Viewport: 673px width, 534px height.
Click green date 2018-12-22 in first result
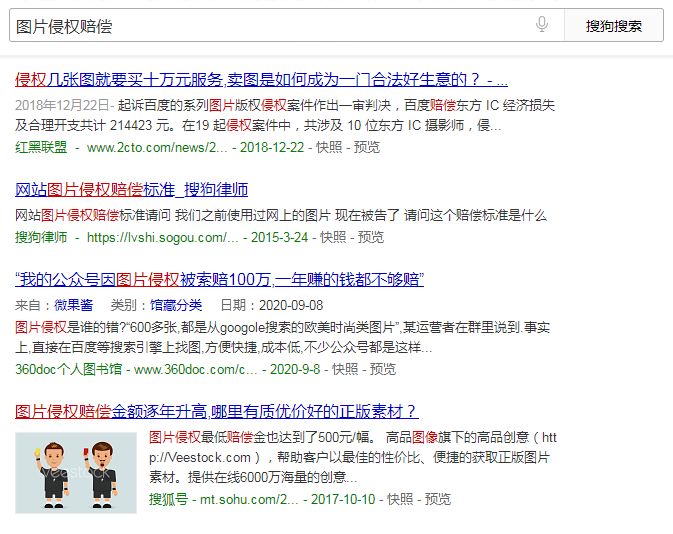(x=272, y=147)
